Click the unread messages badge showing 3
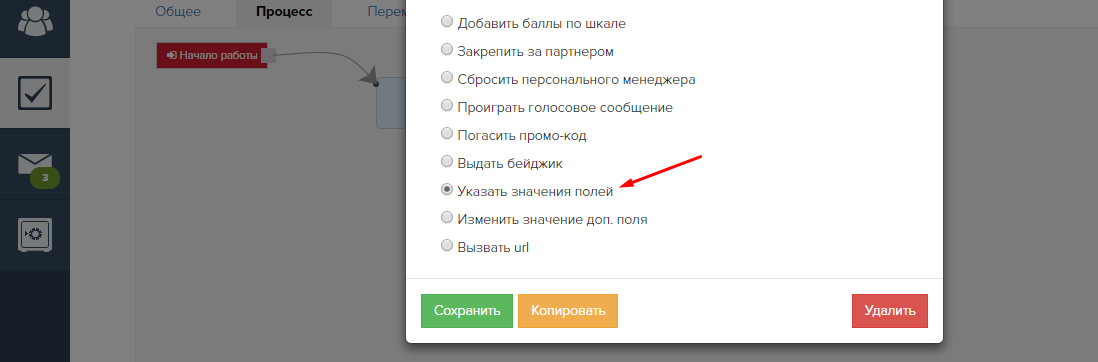Viewport: 1098px width, 362px height. tap(45, 178)
